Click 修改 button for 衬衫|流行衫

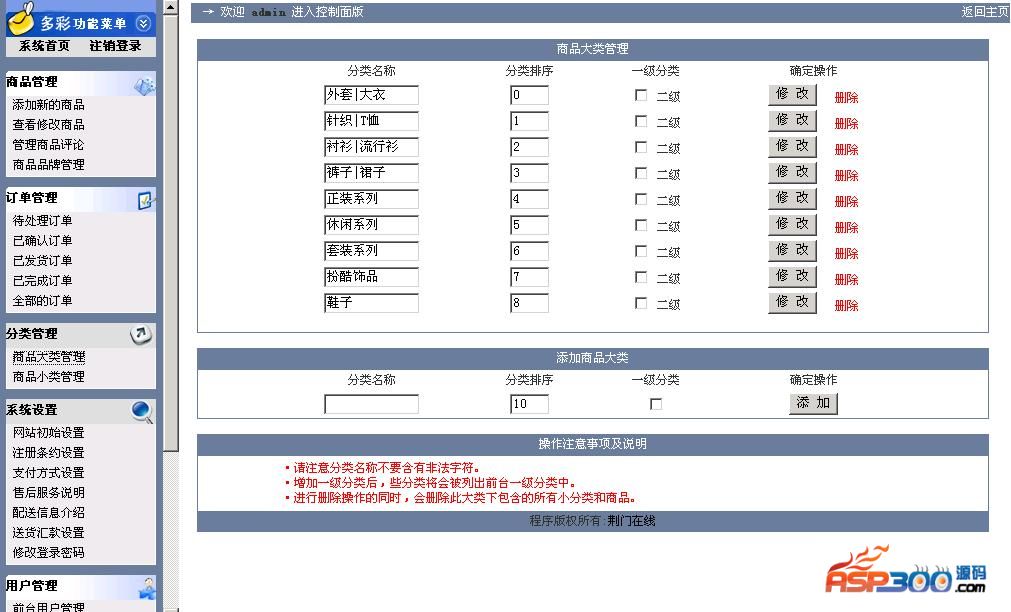pyautogui.click(x=792, y=146)
